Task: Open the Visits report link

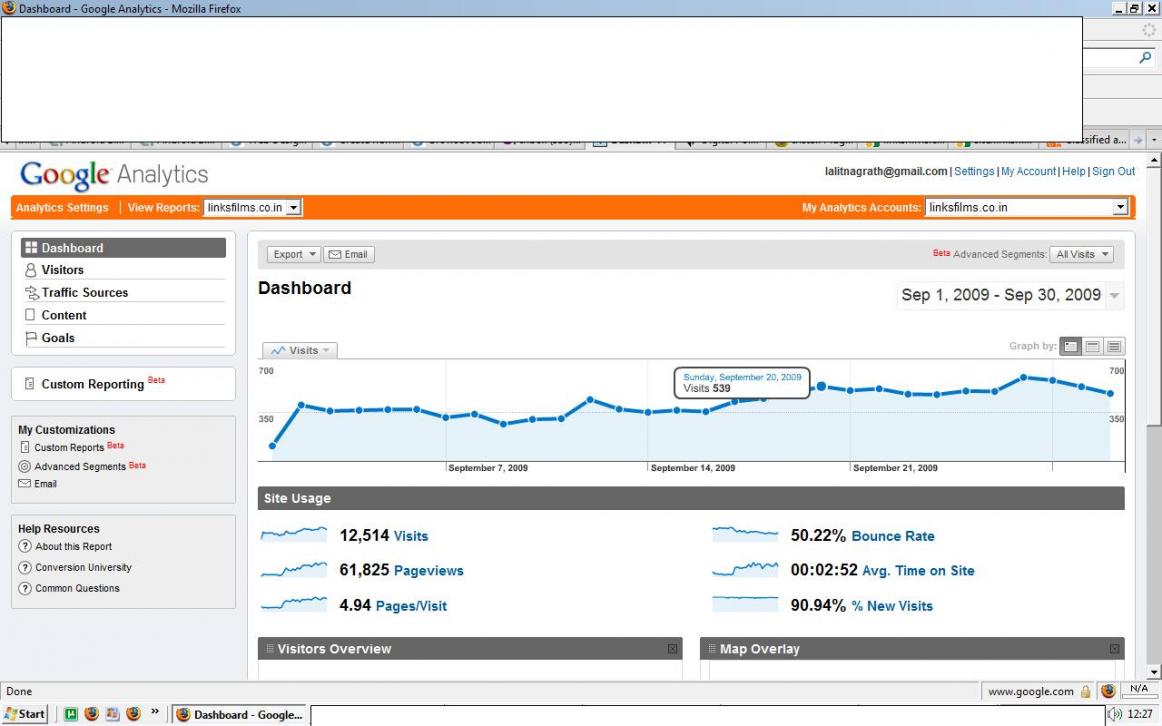Action: (x=411, y=536)
